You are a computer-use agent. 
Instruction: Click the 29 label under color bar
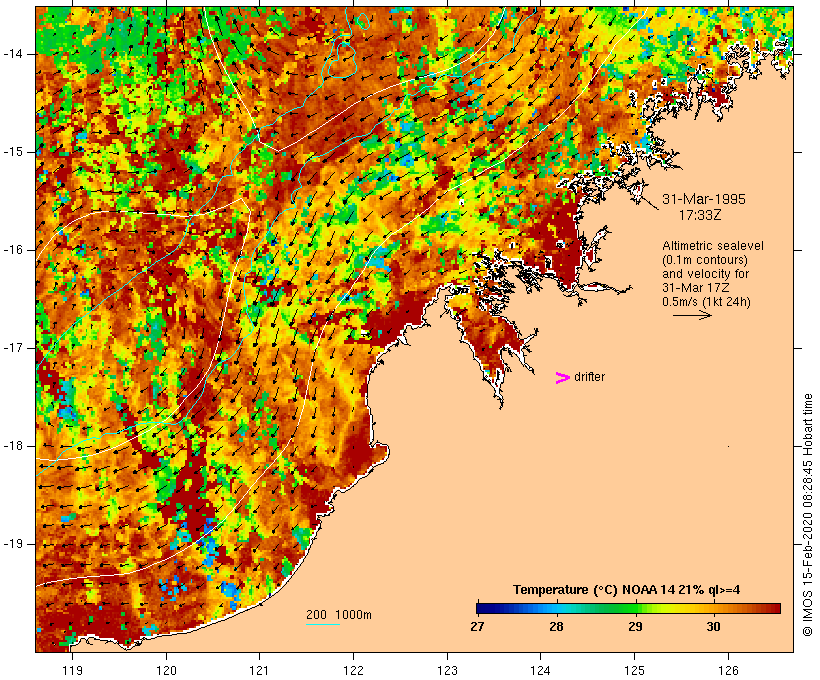[x=635, y=626]
